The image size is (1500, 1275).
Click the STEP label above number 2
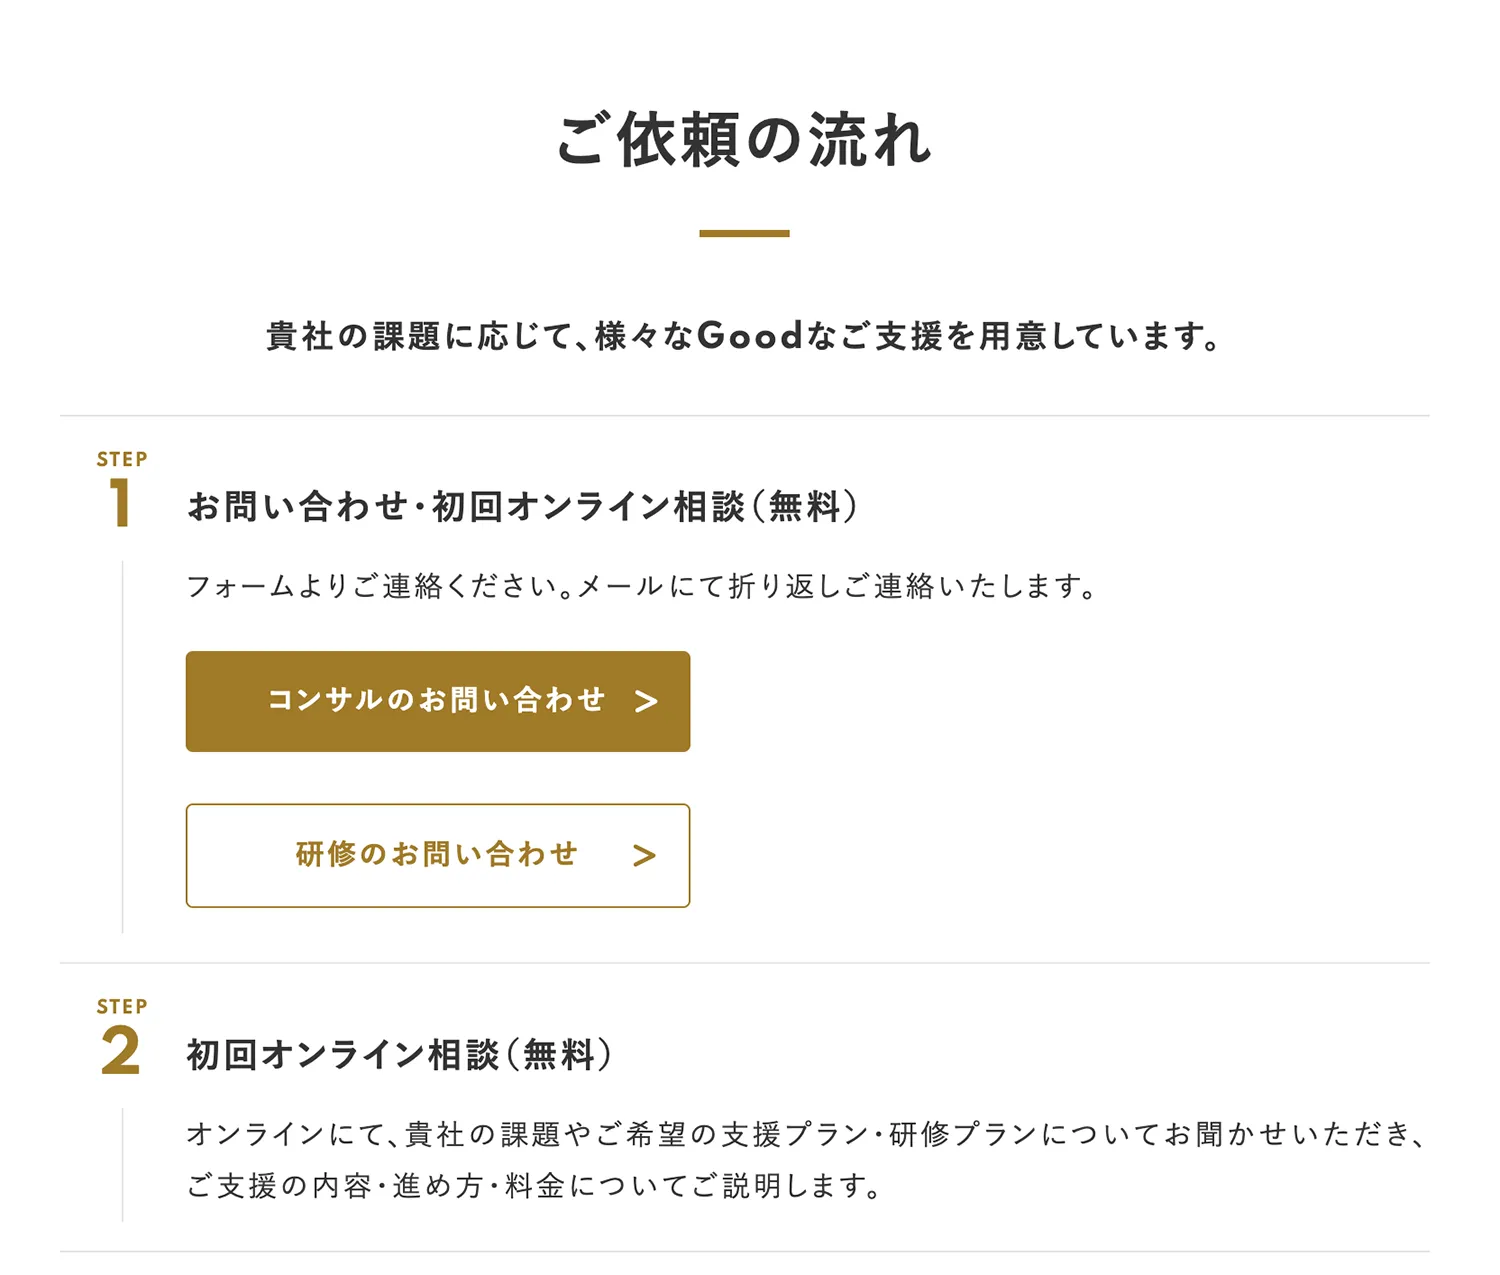[x=122, y=1006]
